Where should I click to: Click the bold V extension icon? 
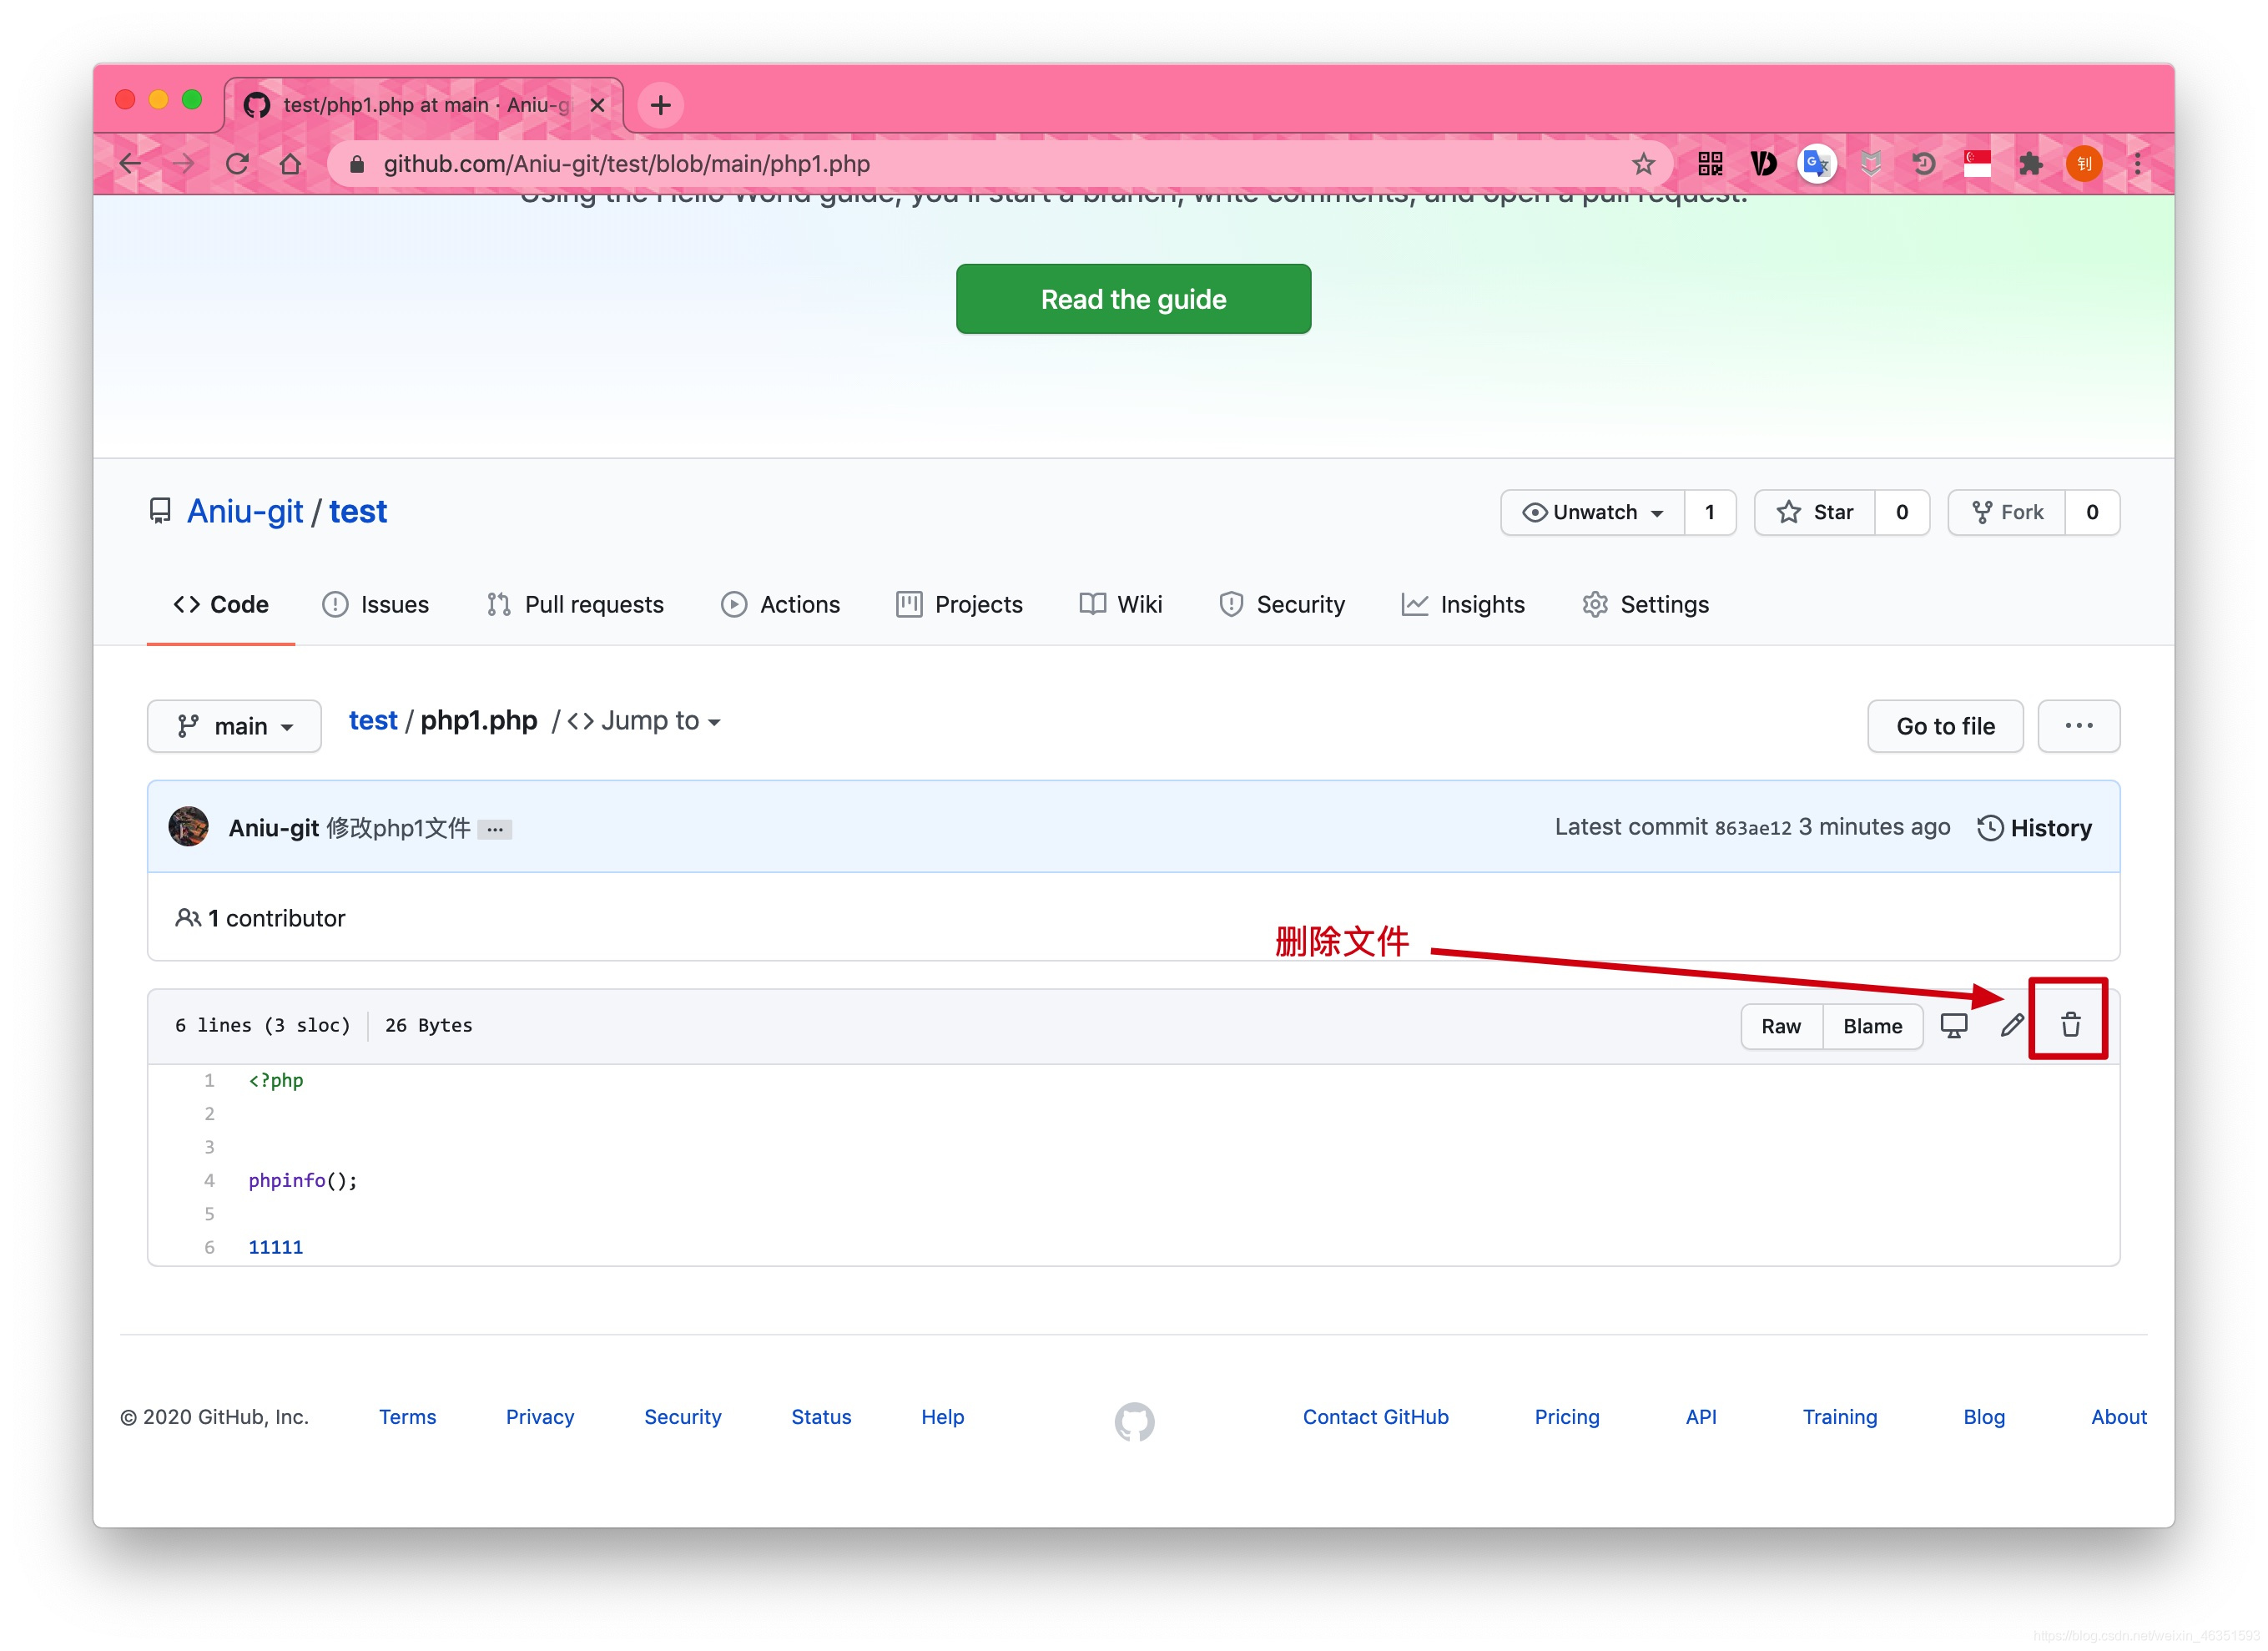1763,164
